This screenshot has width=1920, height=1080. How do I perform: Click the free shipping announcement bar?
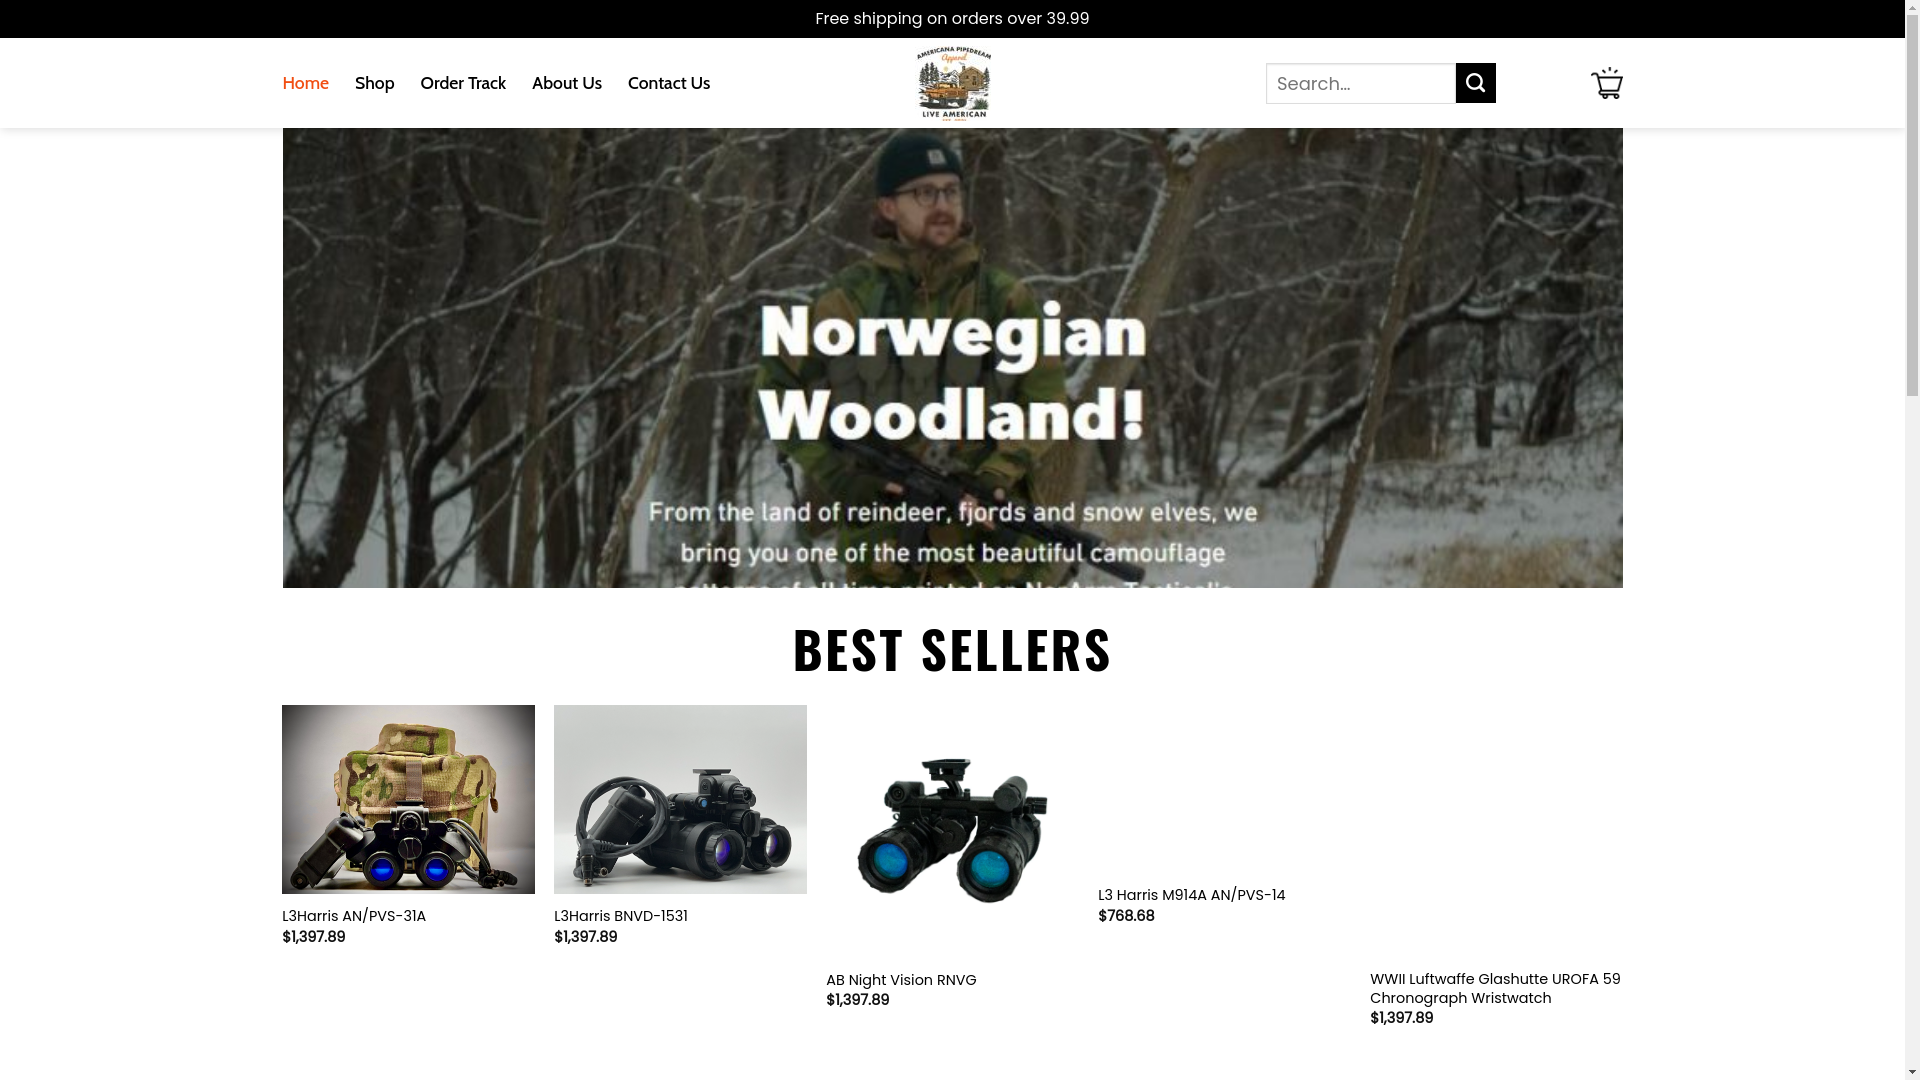(x=952, y=19)
